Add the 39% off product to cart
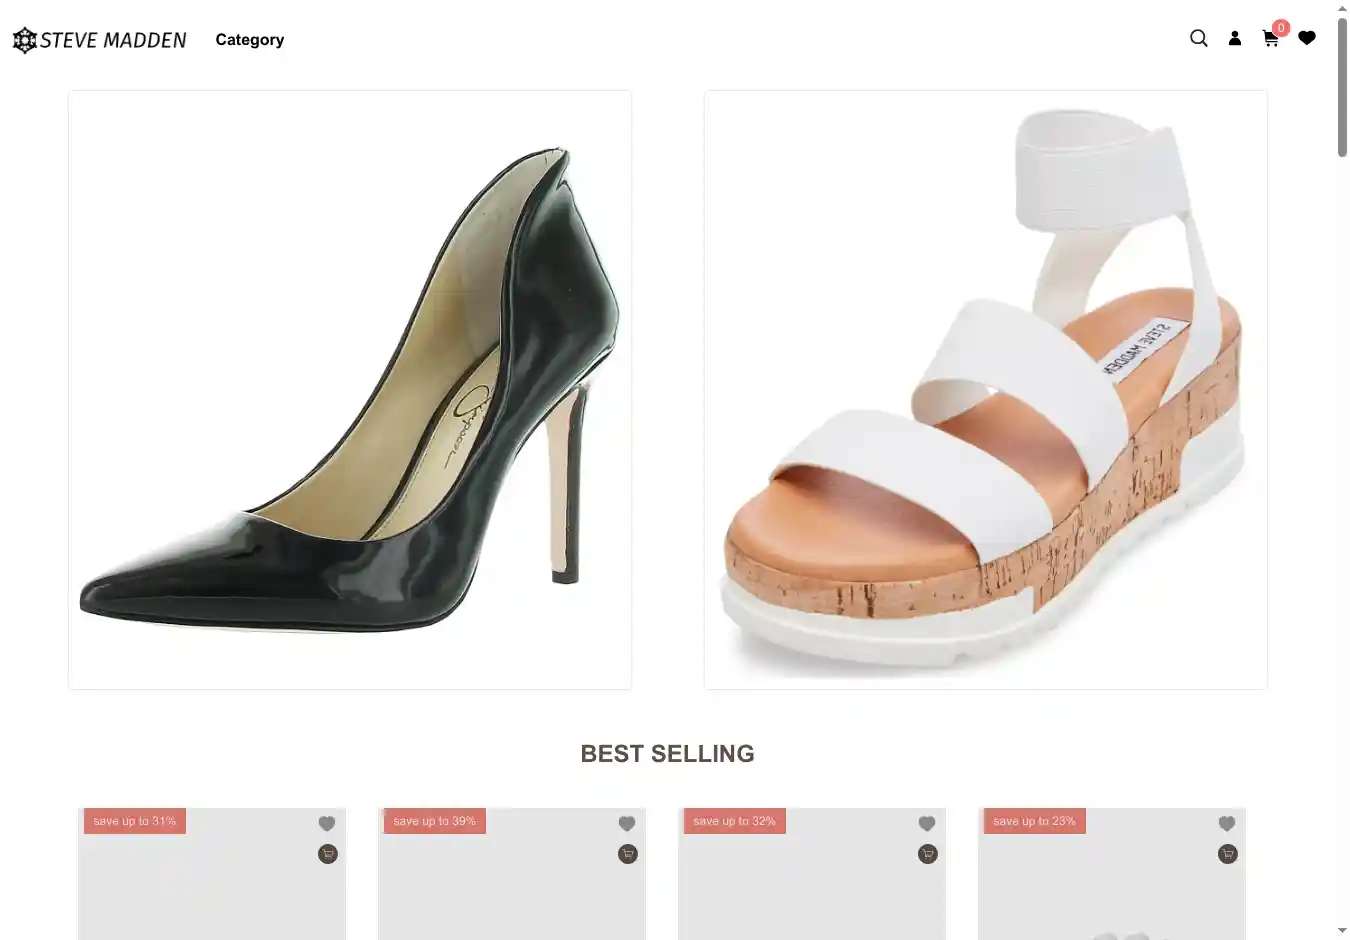 pyautogui.click(x=628, y=854)
